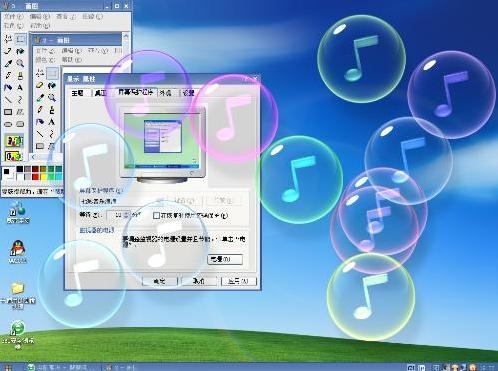Tick the password-on-resume checkbox in Display Properties
498x371 pixels.
click(156, 216)
